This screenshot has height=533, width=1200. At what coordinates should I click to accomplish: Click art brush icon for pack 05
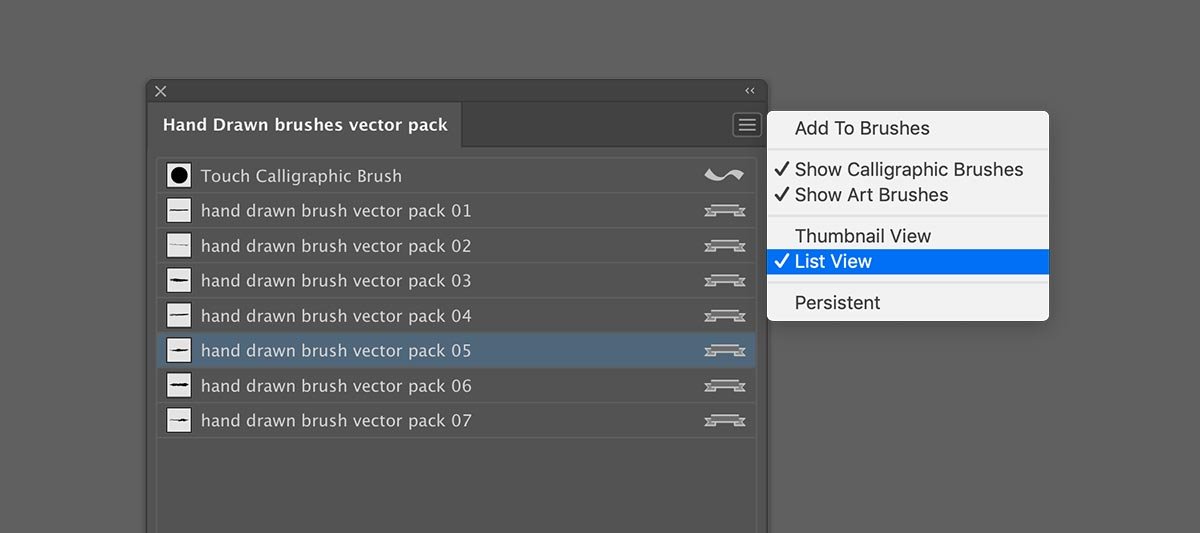click(724, 351)
